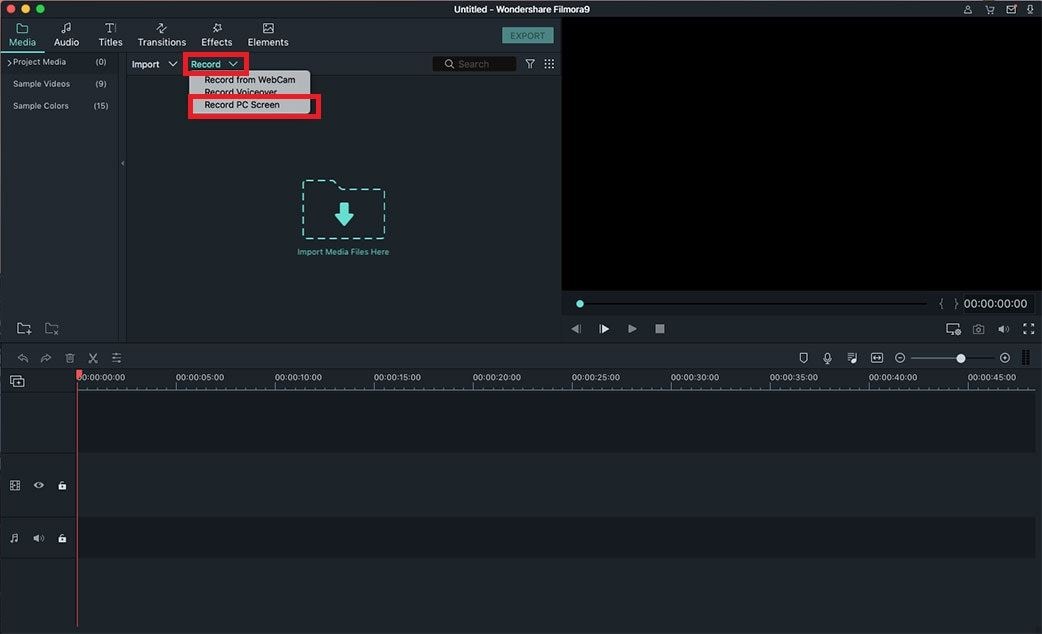Open the shopping cart icon
1042x634 pixels.
pos(990,9)
